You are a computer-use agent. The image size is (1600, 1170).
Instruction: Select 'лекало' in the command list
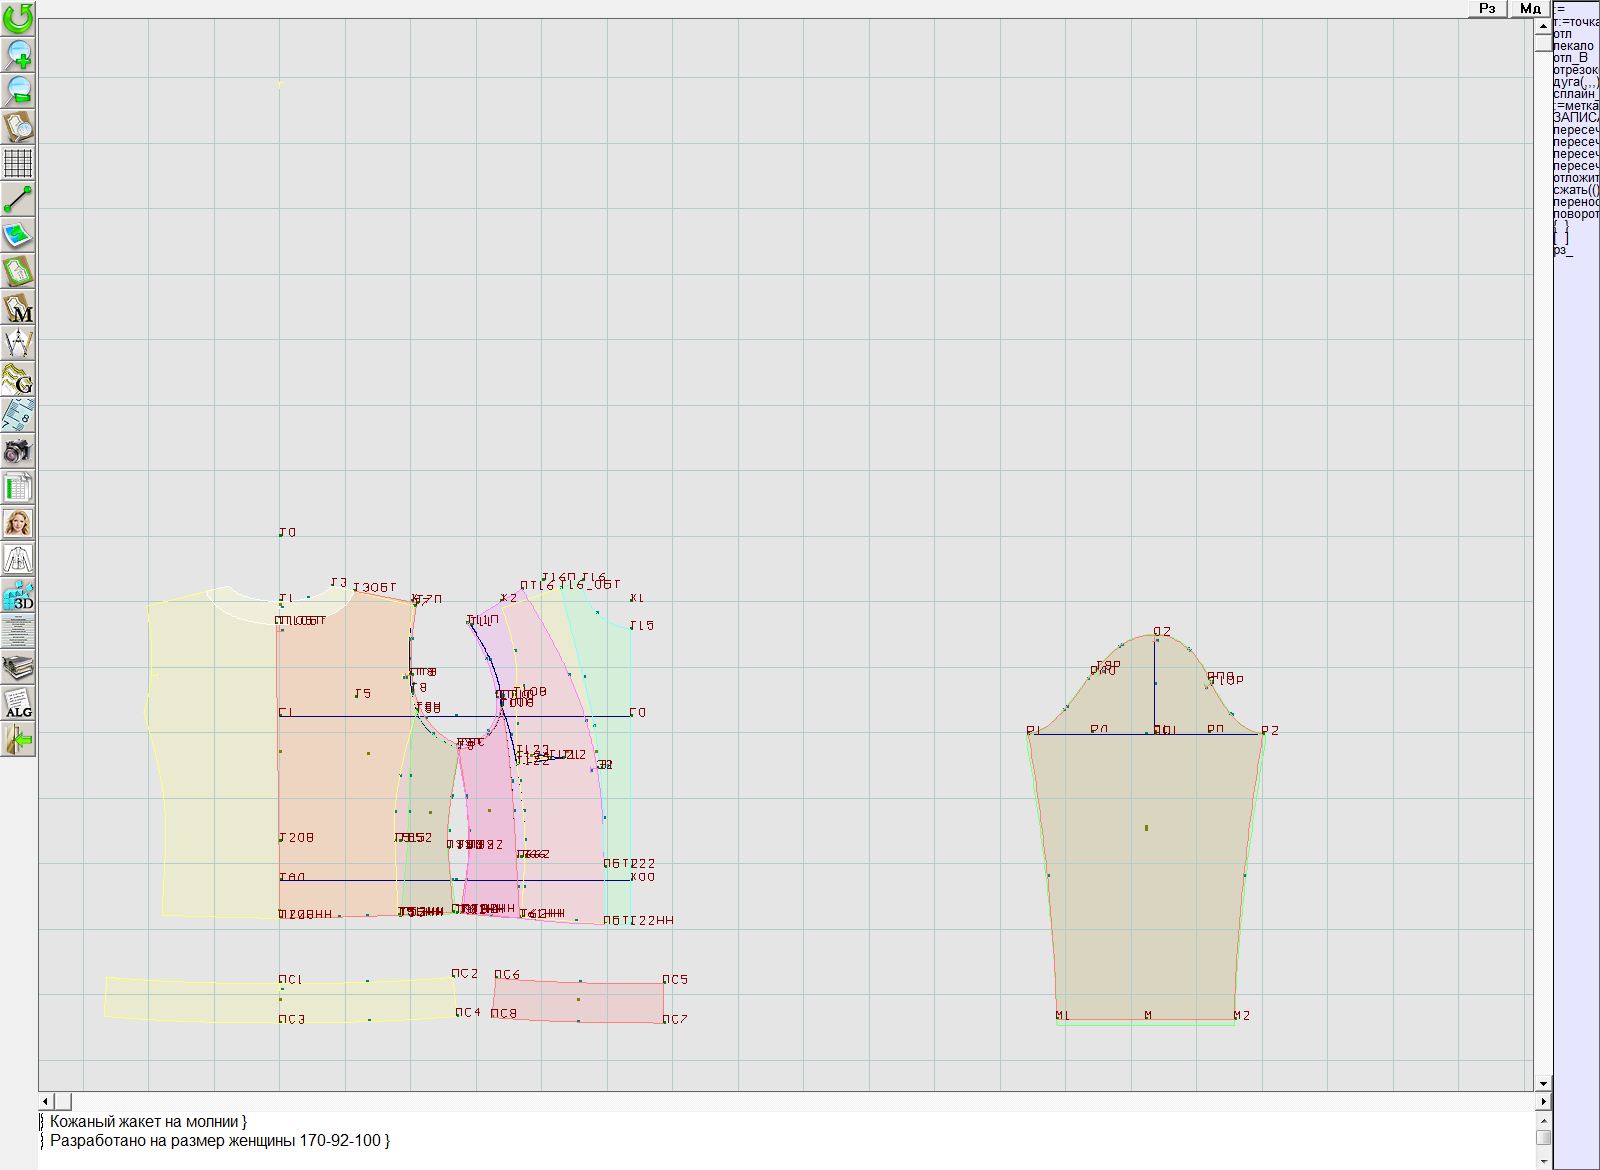pyautogui.click(x=1573, y=46)
